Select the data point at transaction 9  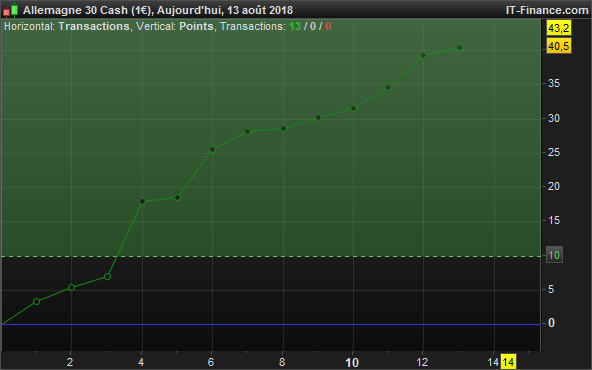click(318, 117)
